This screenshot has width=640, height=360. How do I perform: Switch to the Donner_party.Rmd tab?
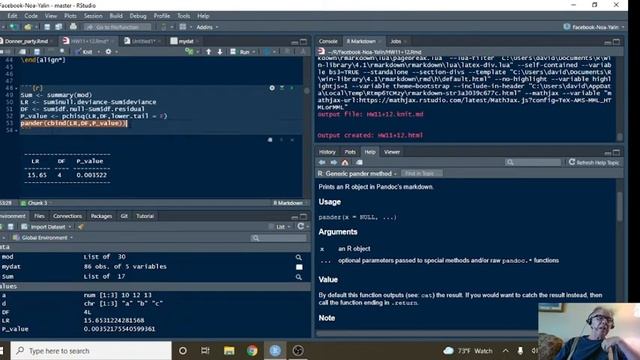pos(26,41)
